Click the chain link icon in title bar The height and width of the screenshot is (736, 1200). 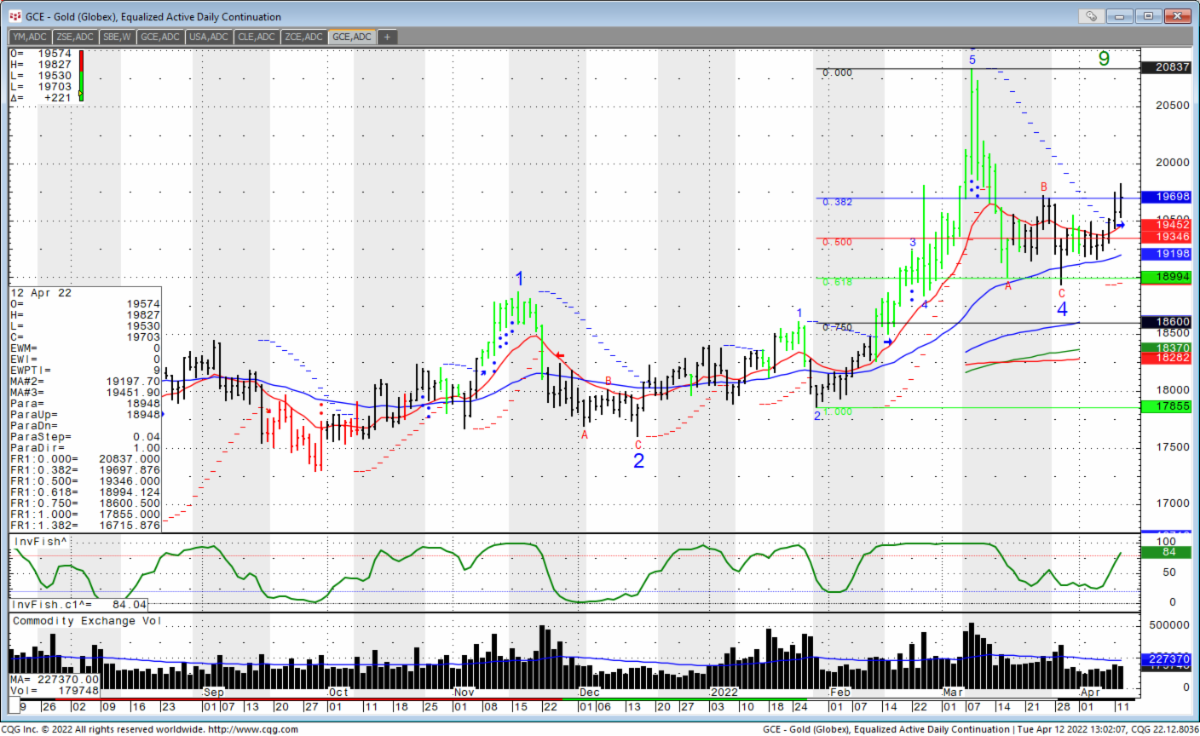(x=1092, y=16)
